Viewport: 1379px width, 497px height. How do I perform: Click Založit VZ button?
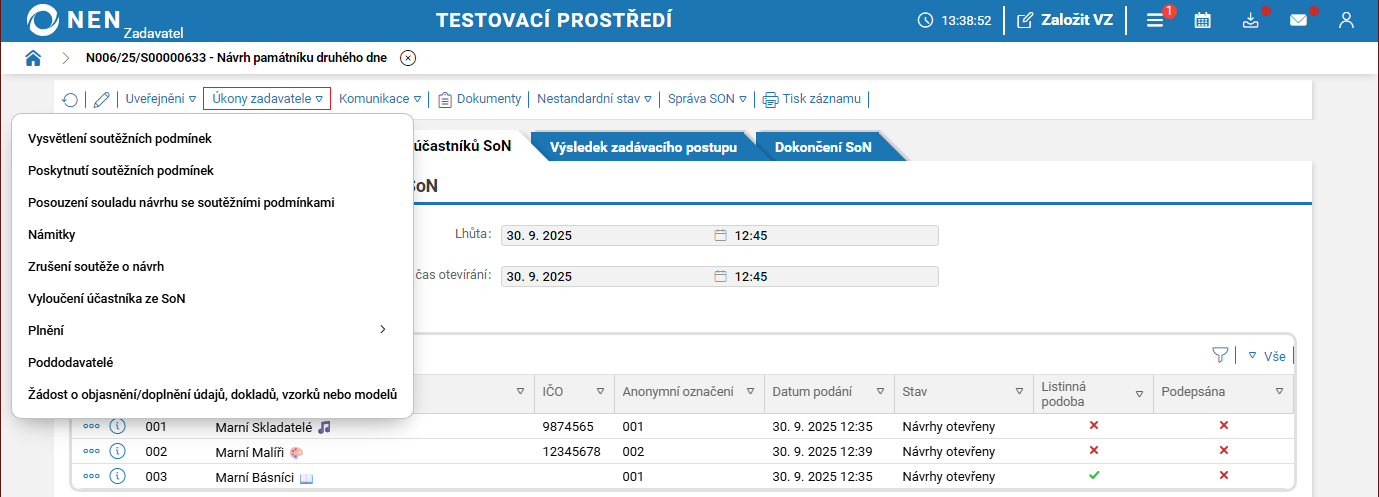(1065, 20)
